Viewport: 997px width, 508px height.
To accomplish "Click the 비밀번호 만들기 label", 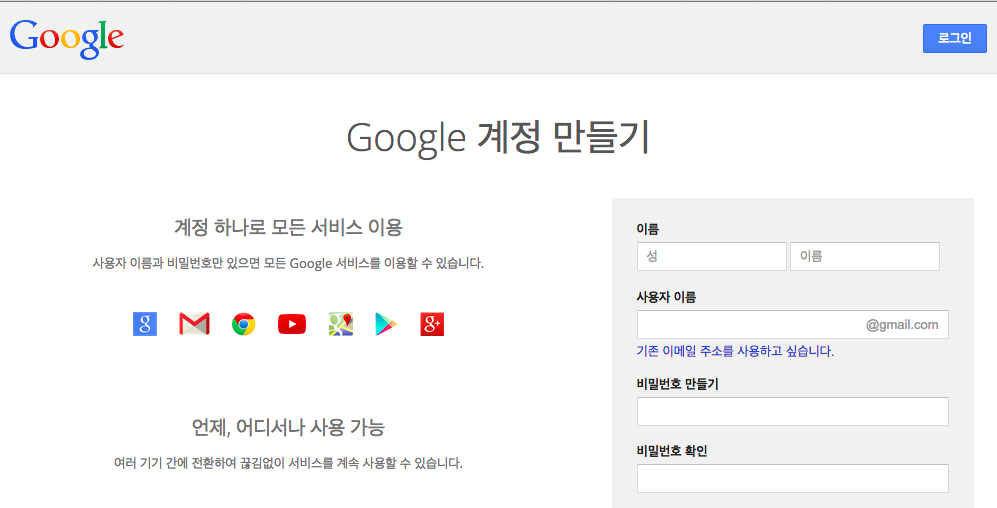I will (x=678, y=384).
